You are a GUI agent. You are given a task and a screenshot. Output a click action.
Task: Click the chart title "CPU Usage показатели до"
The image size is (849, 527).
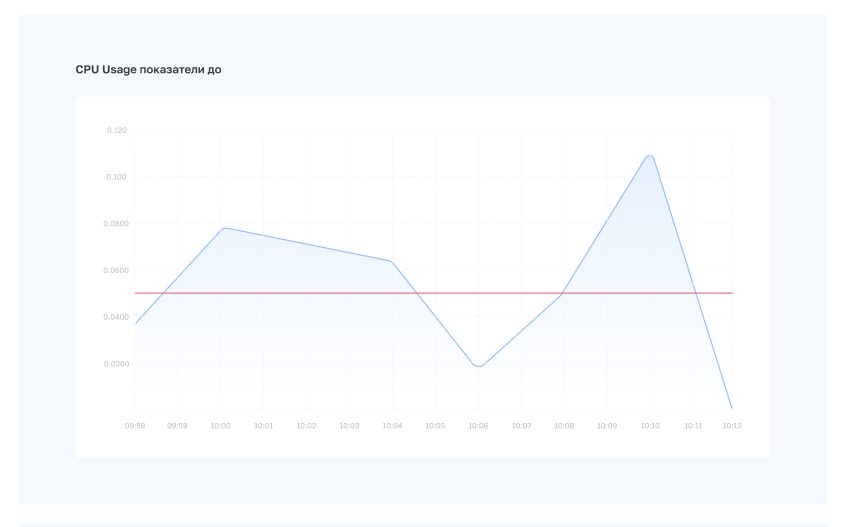148,69
